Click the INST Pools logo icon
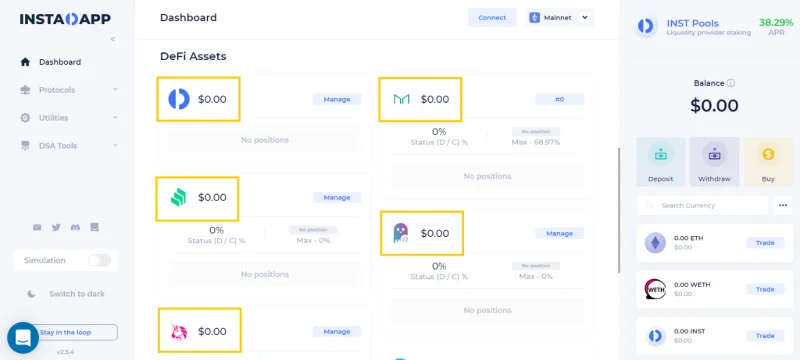 pos(645,26)
